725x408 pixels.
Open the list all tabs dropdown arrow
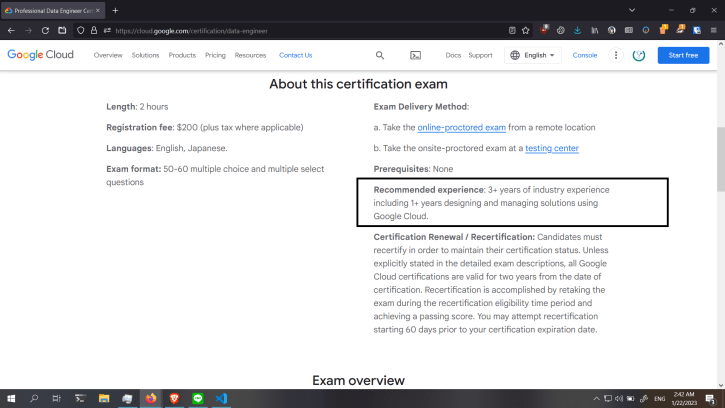pos(632,10)
